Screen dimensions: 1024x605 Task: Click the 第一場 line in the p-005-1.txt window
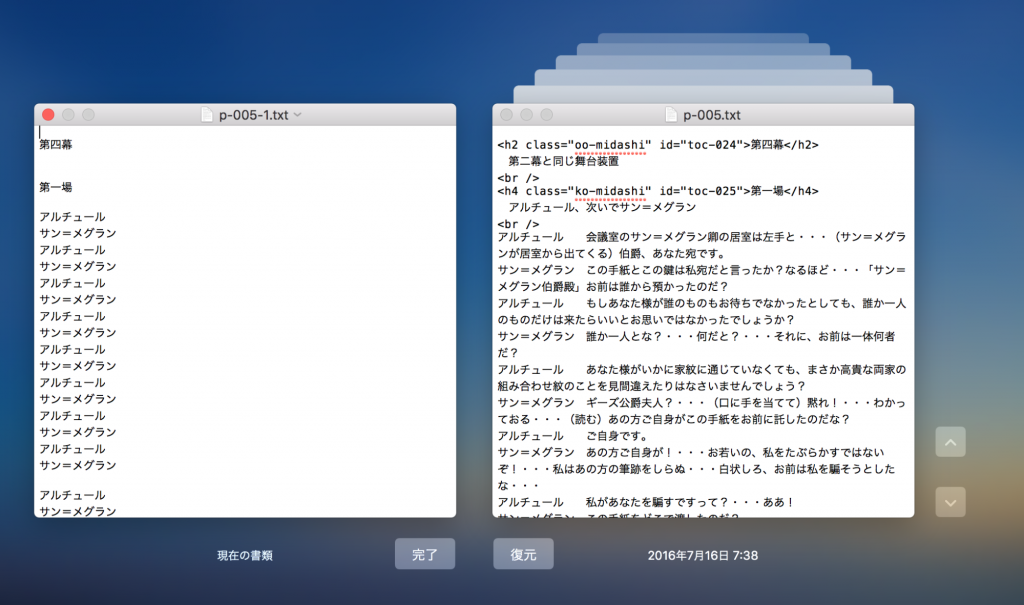pos(56,188)
